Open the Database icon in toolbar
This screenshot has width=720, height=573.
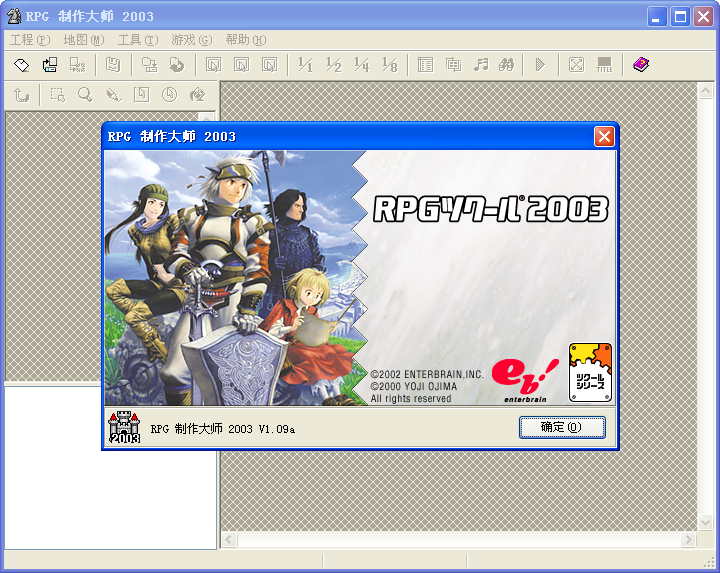[426, 65]
